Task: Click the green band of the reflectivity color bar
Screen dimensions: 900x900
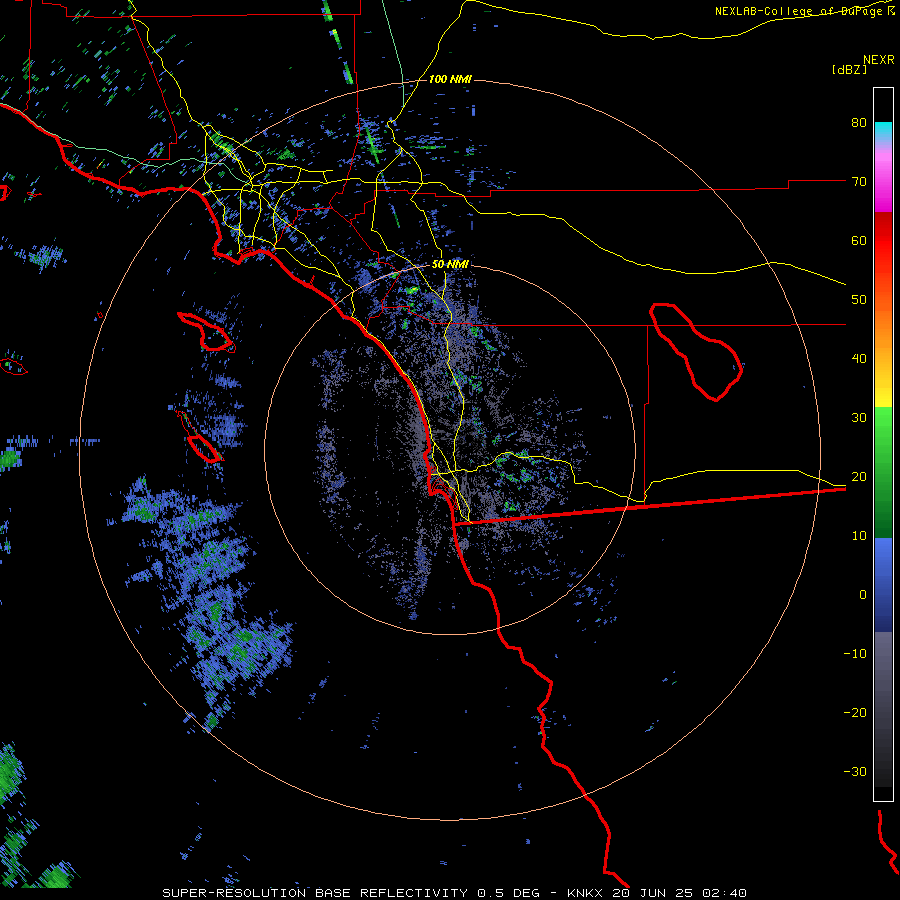Action: [883, 472]
